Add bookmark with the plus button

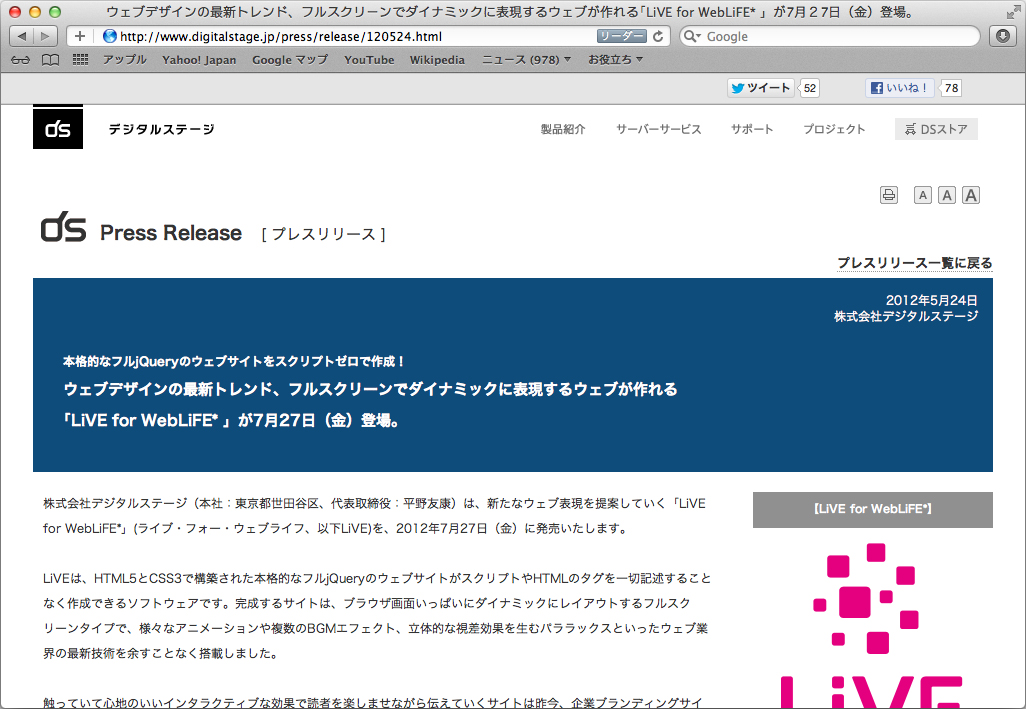[79, 36]
